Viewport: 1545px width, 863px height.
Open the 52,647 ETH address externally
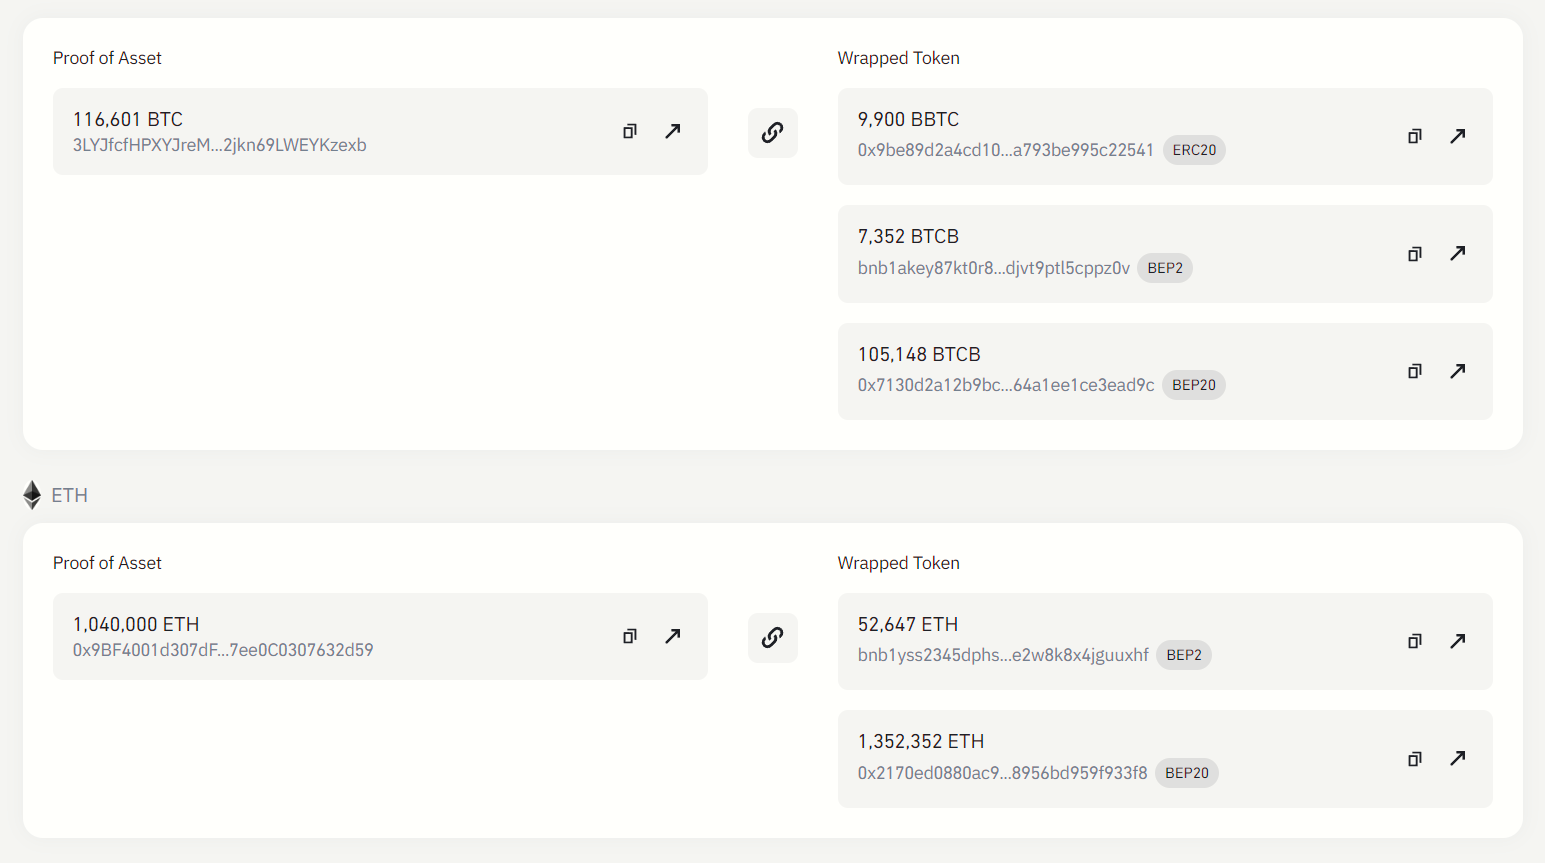1458,641
